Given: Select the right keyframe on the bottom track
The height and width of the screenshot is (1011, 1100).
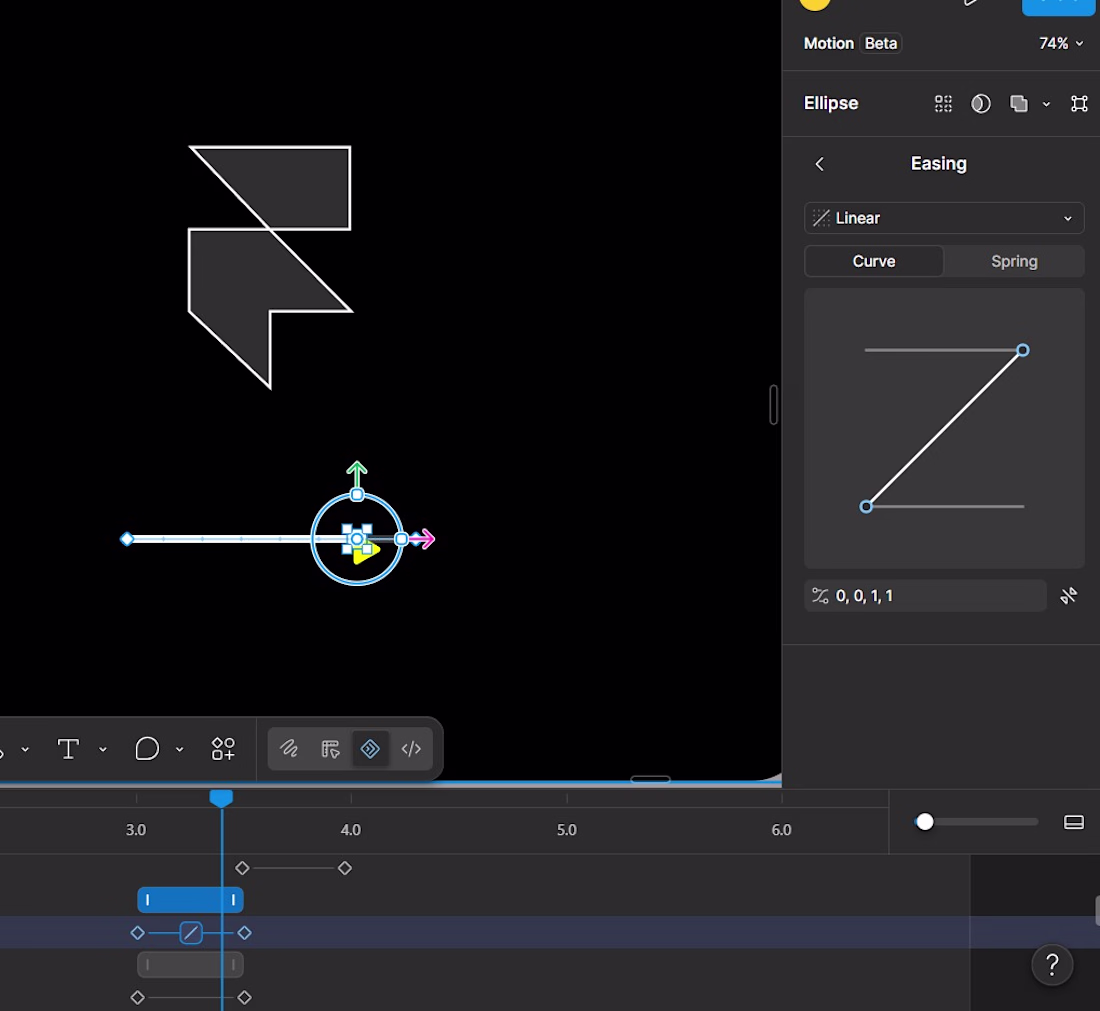Looking at the screenshot, I should (244, 997).
